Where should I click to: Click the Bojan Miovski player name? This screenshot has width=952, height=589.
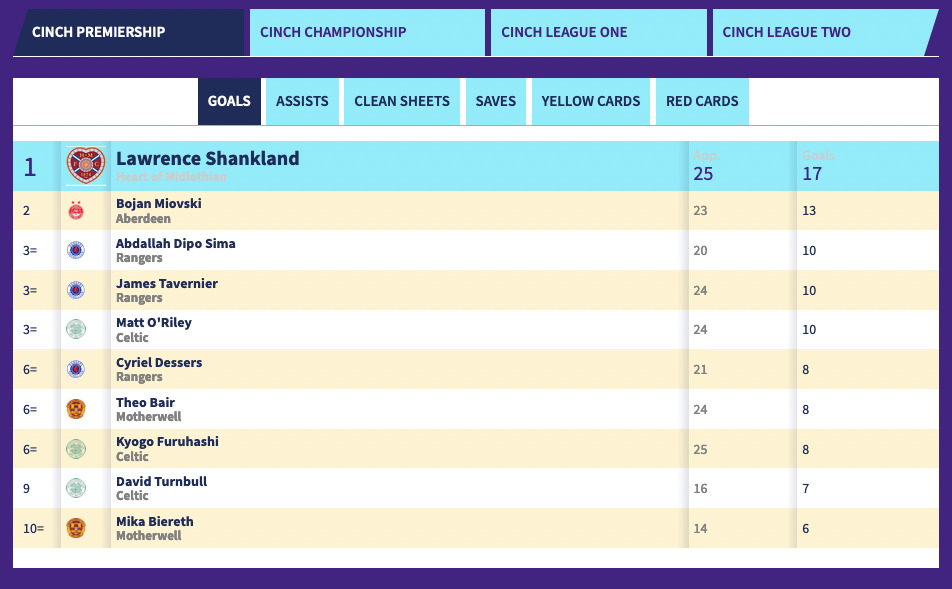tap(158, 203)
